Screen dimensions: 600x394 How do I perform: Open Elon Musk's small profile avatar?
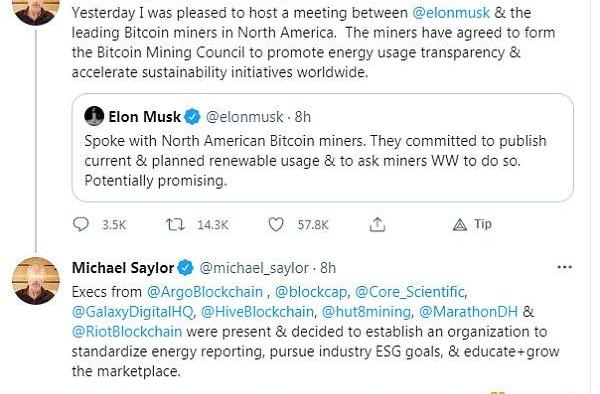(x=94, y=116)
